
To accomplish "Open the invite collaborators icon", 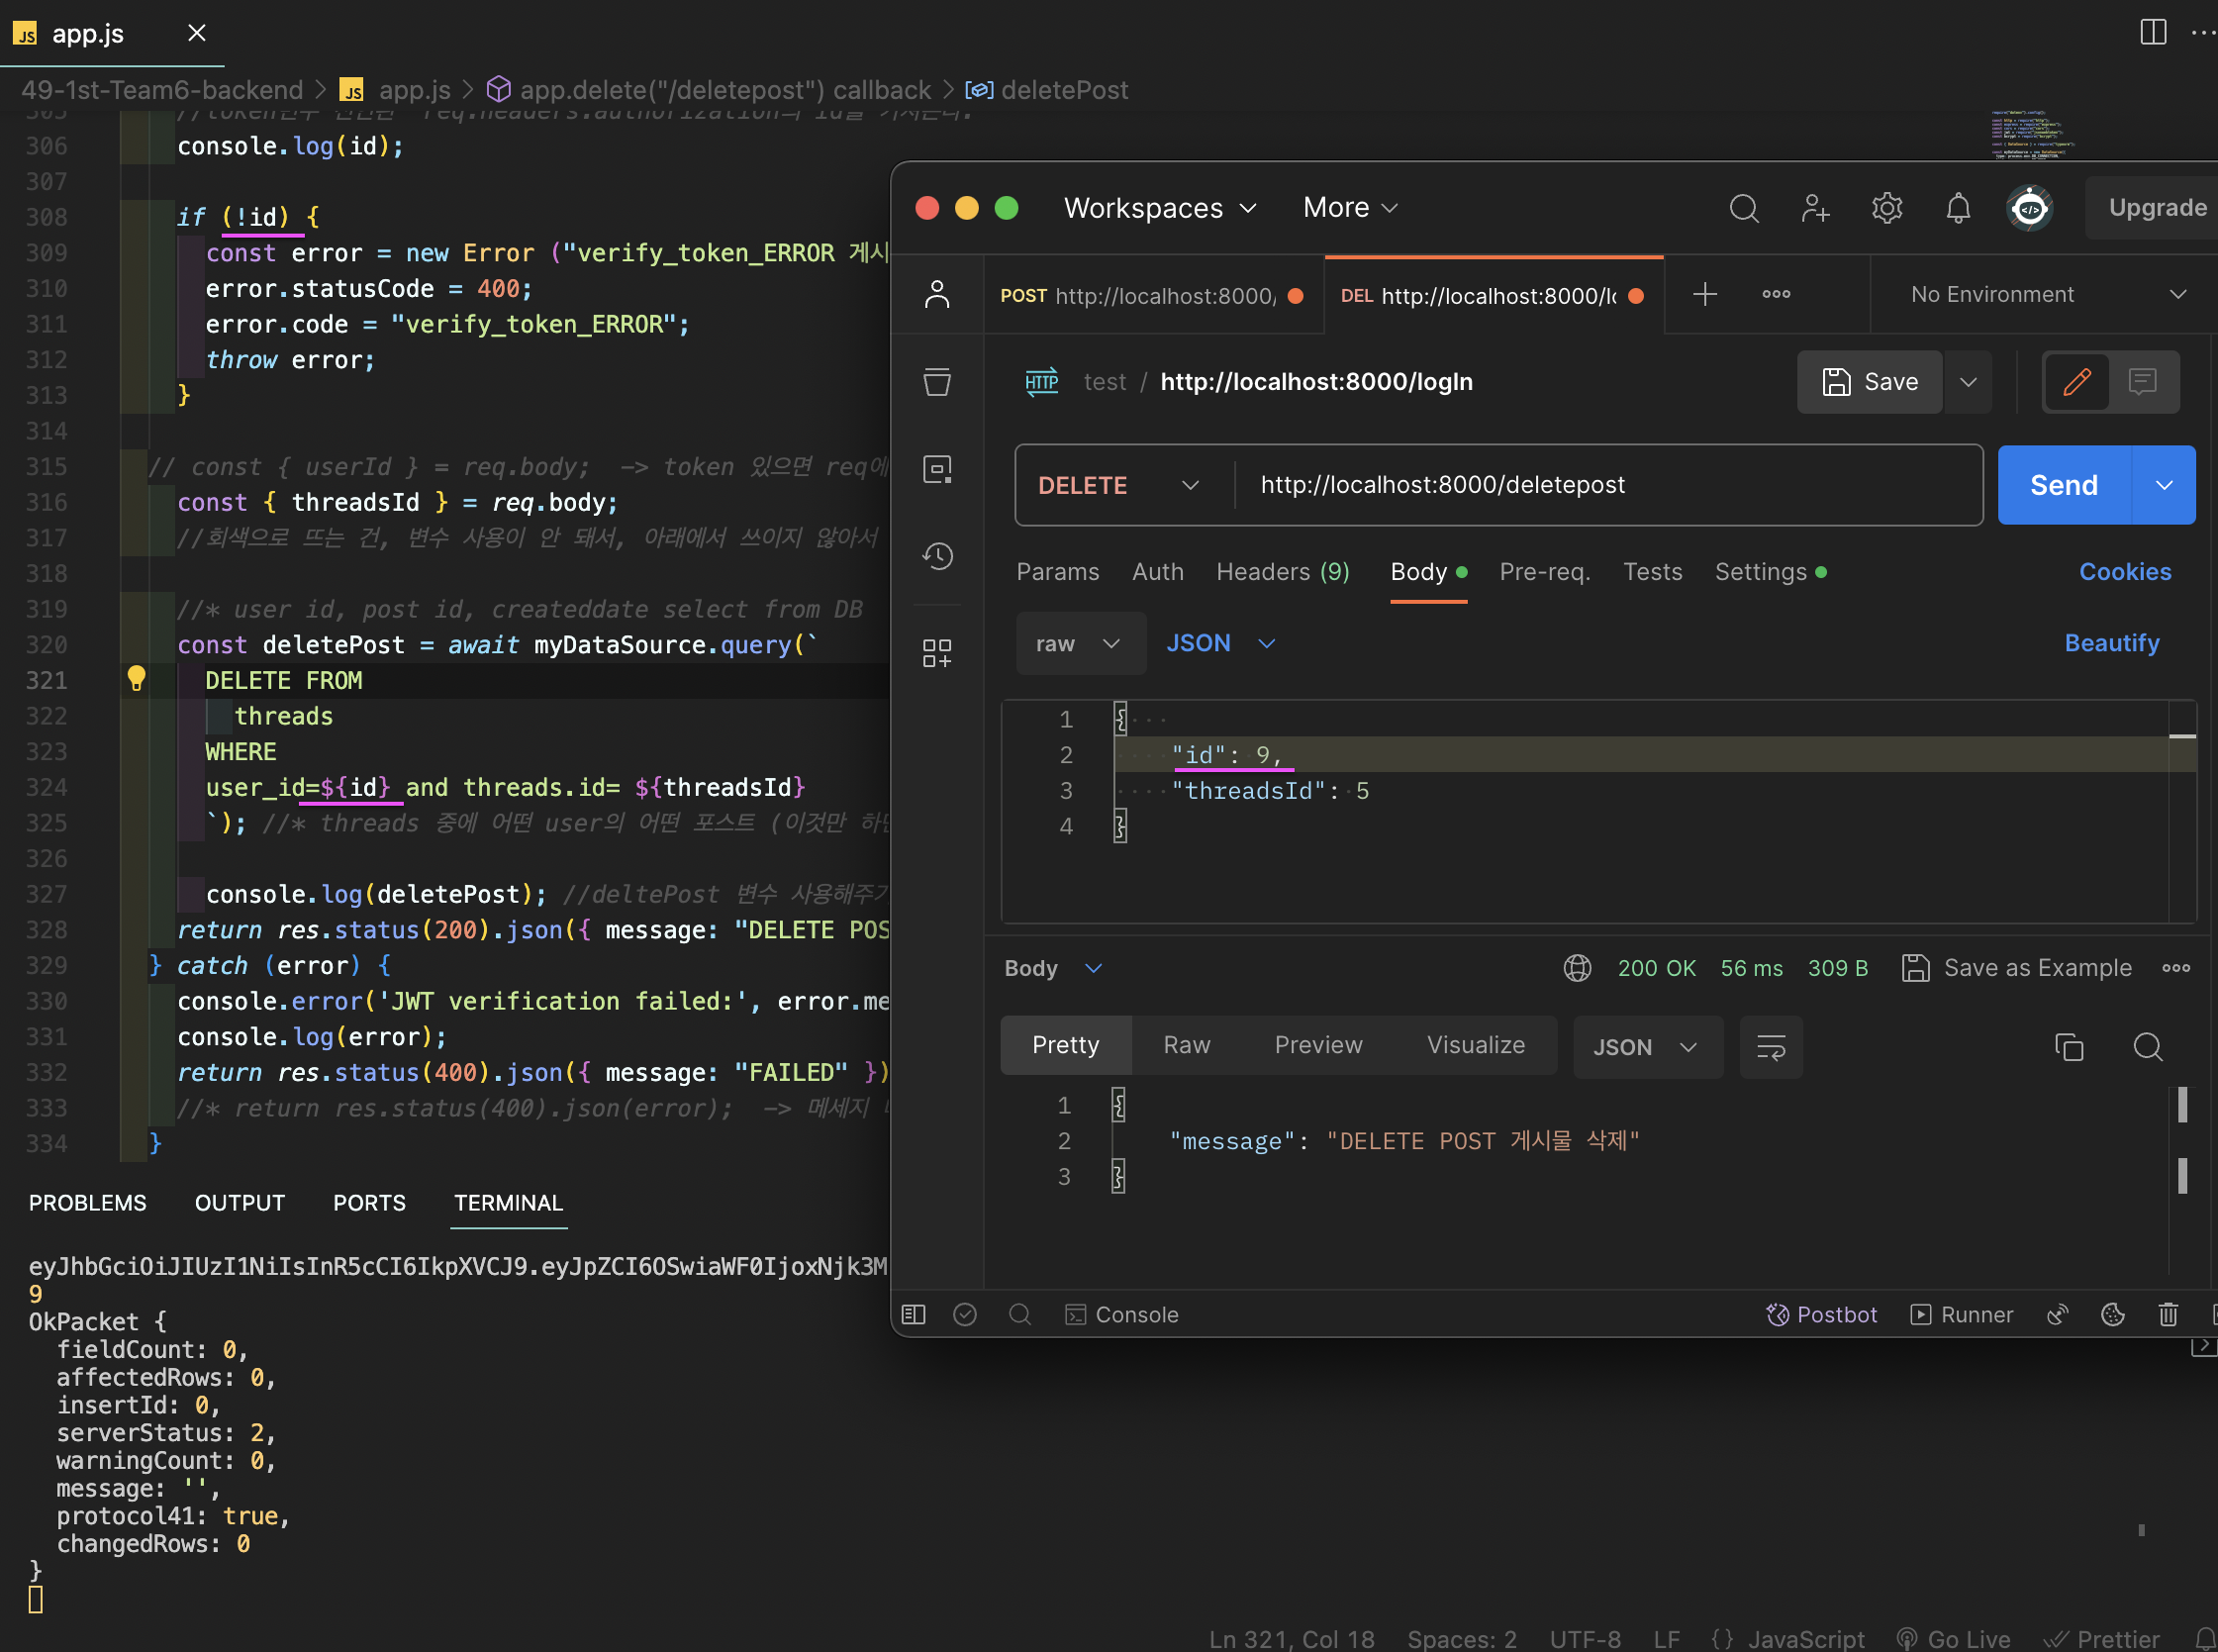I will [x=1814, y=208].
